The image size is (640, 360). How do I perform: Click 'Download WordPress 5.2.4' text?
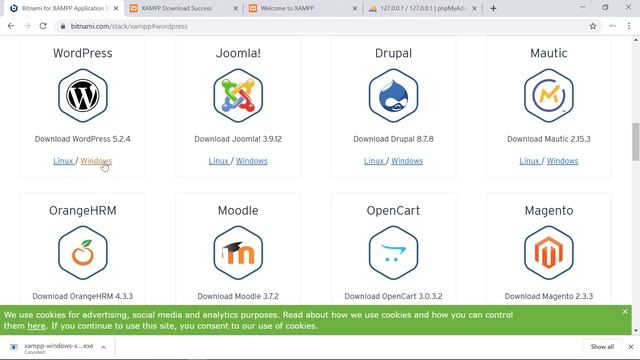pyautogui.click(x=82, y=139)
